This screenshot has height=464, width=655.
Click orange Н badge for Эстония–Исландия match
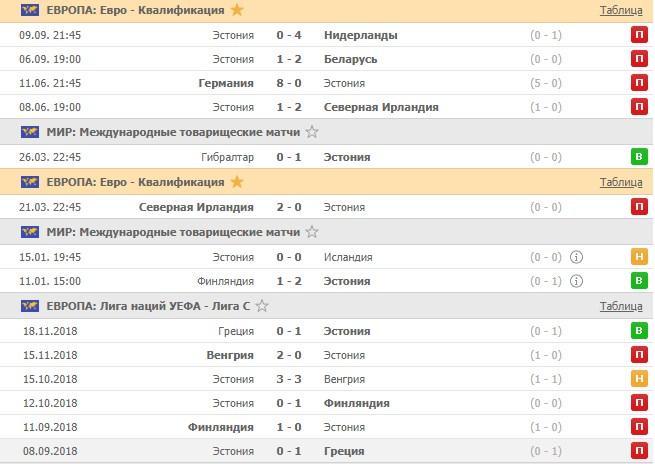click(638, 257)
